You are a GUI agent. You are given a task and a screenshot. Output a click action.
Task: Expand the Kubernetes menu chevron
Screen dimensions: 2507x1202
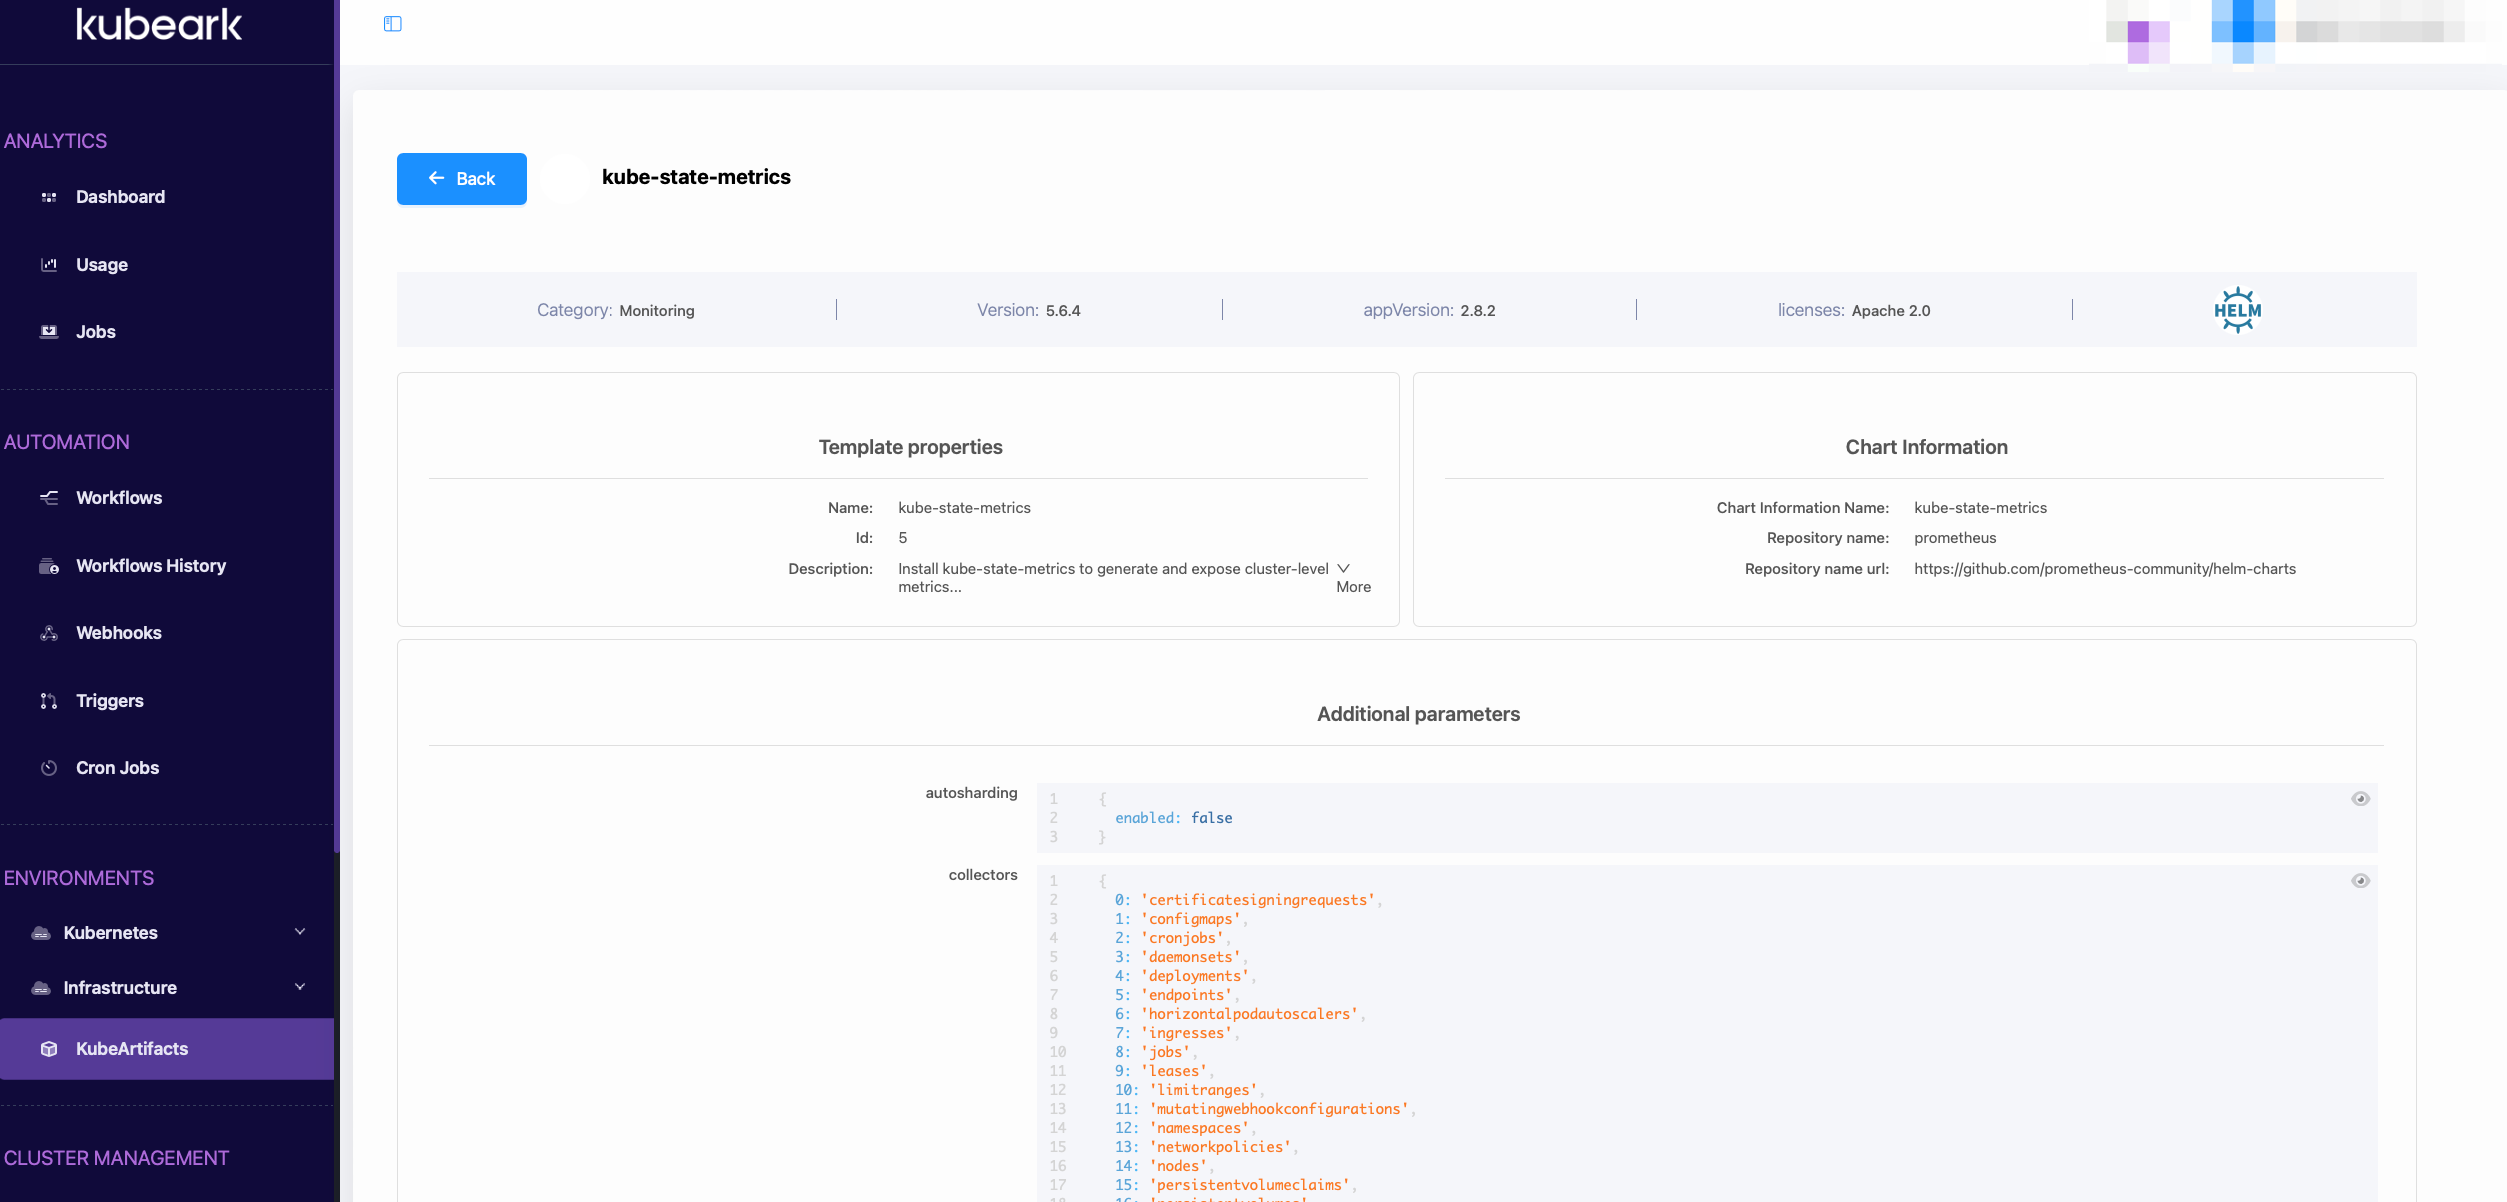click(299, 932)
